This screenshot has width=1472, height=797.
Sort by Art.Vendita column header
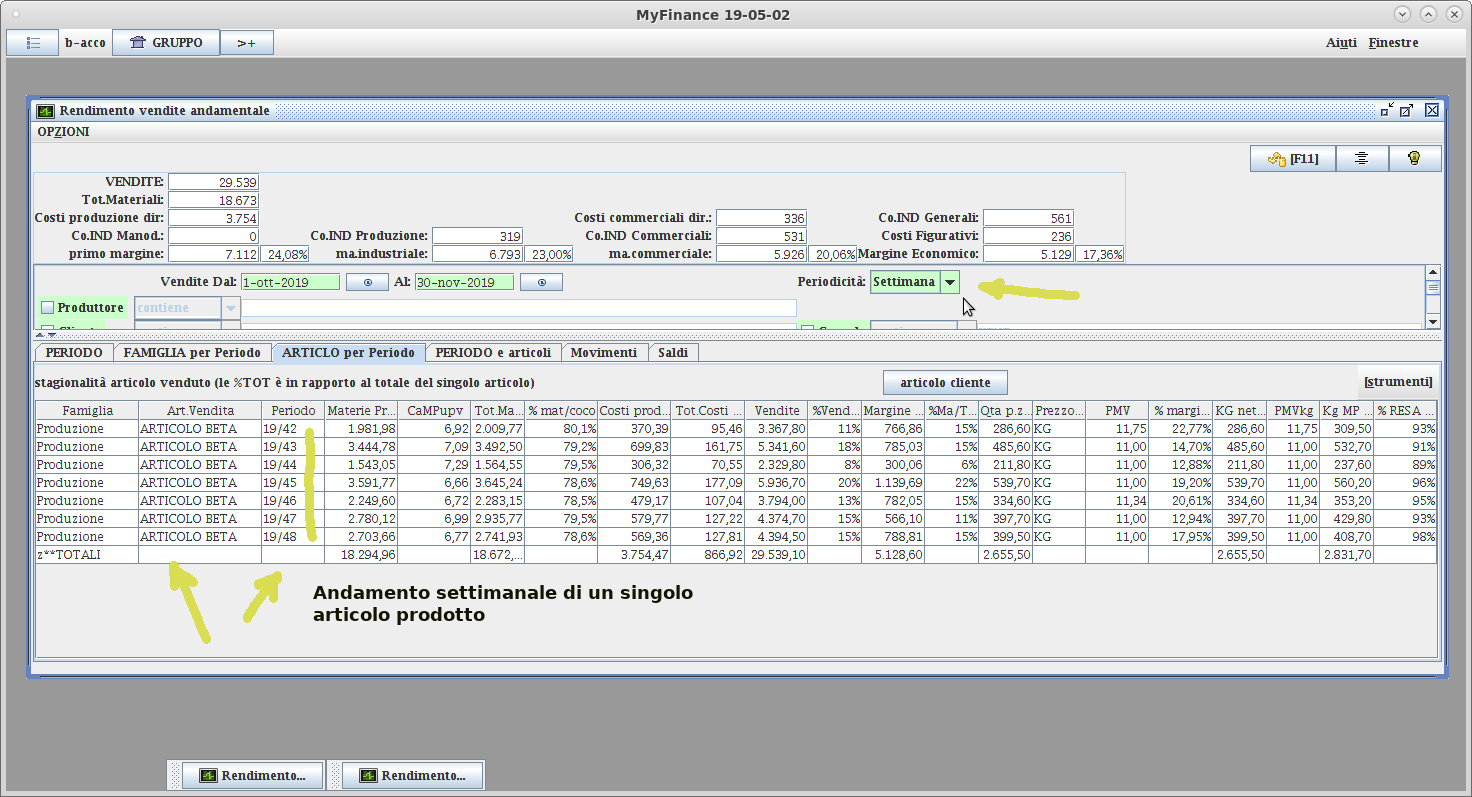coord(200,411)
